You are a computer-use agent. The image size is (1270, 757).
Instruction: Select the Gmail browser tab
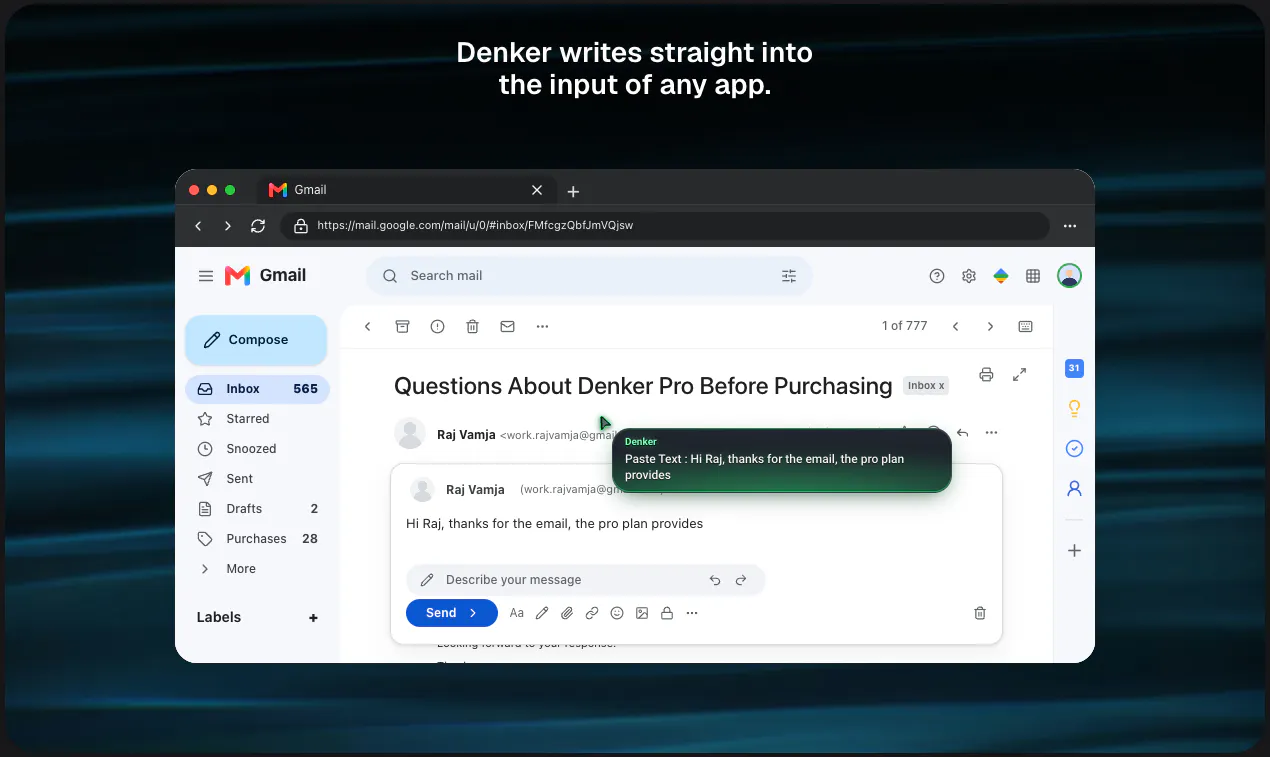pos(406,190)
